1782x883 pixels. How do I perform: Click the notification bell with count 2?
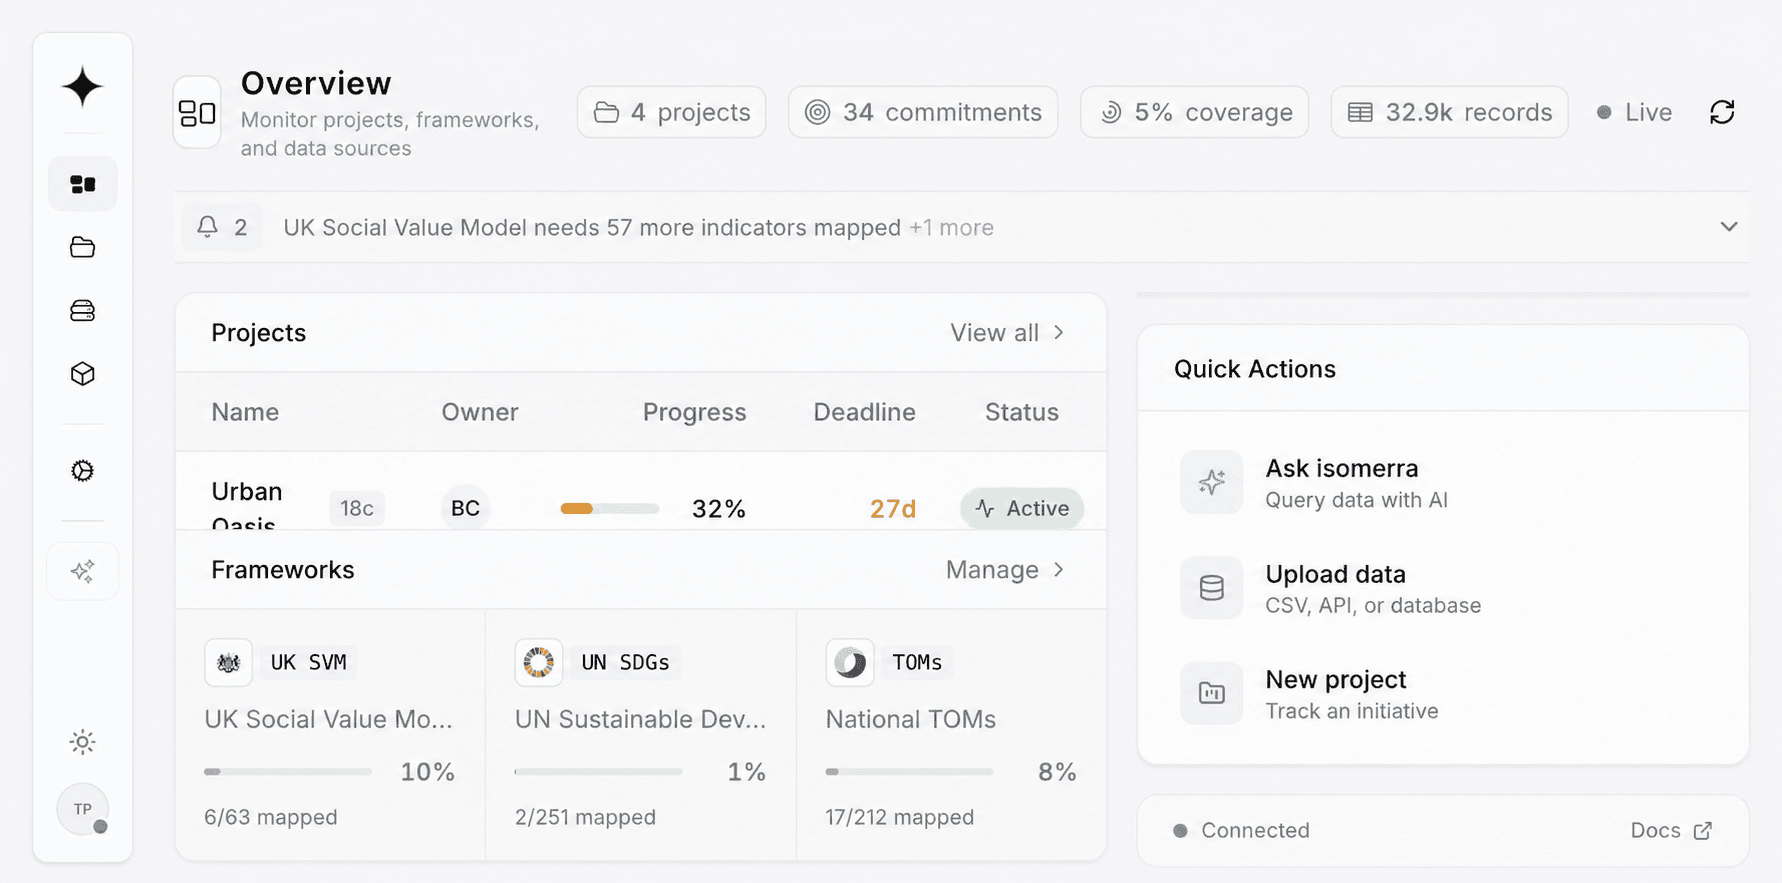222,227
